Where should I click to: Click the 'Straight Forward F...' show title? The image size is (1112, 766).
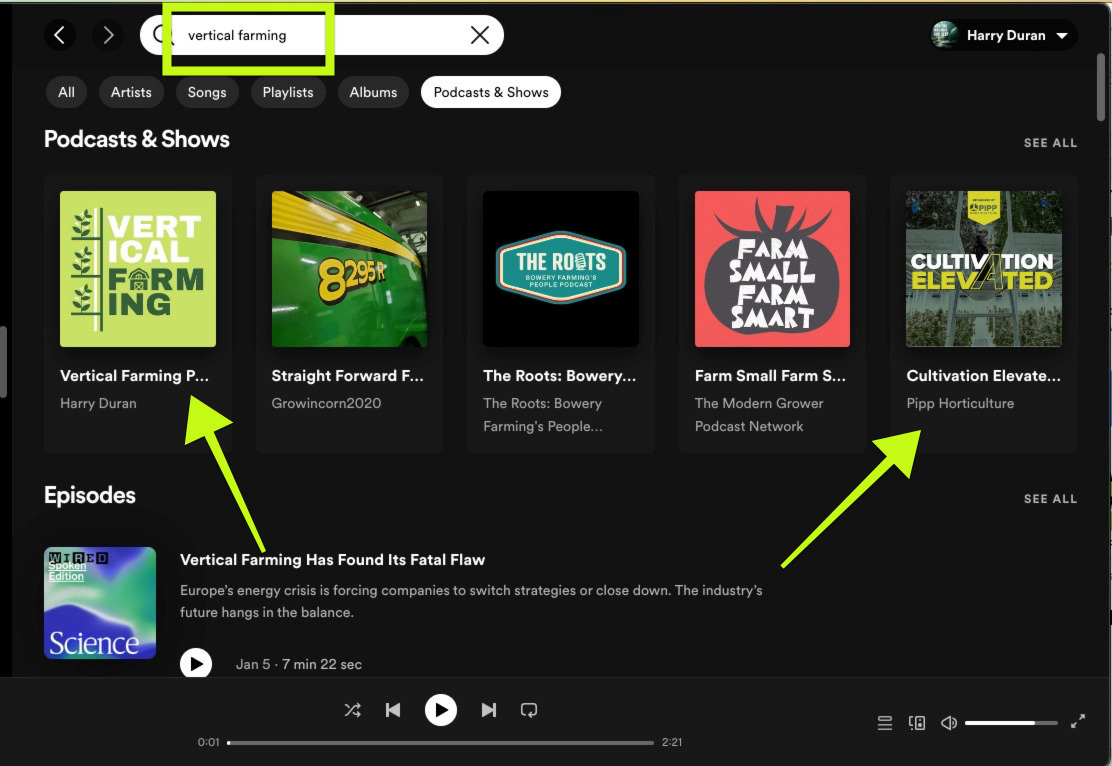(348, 376)
